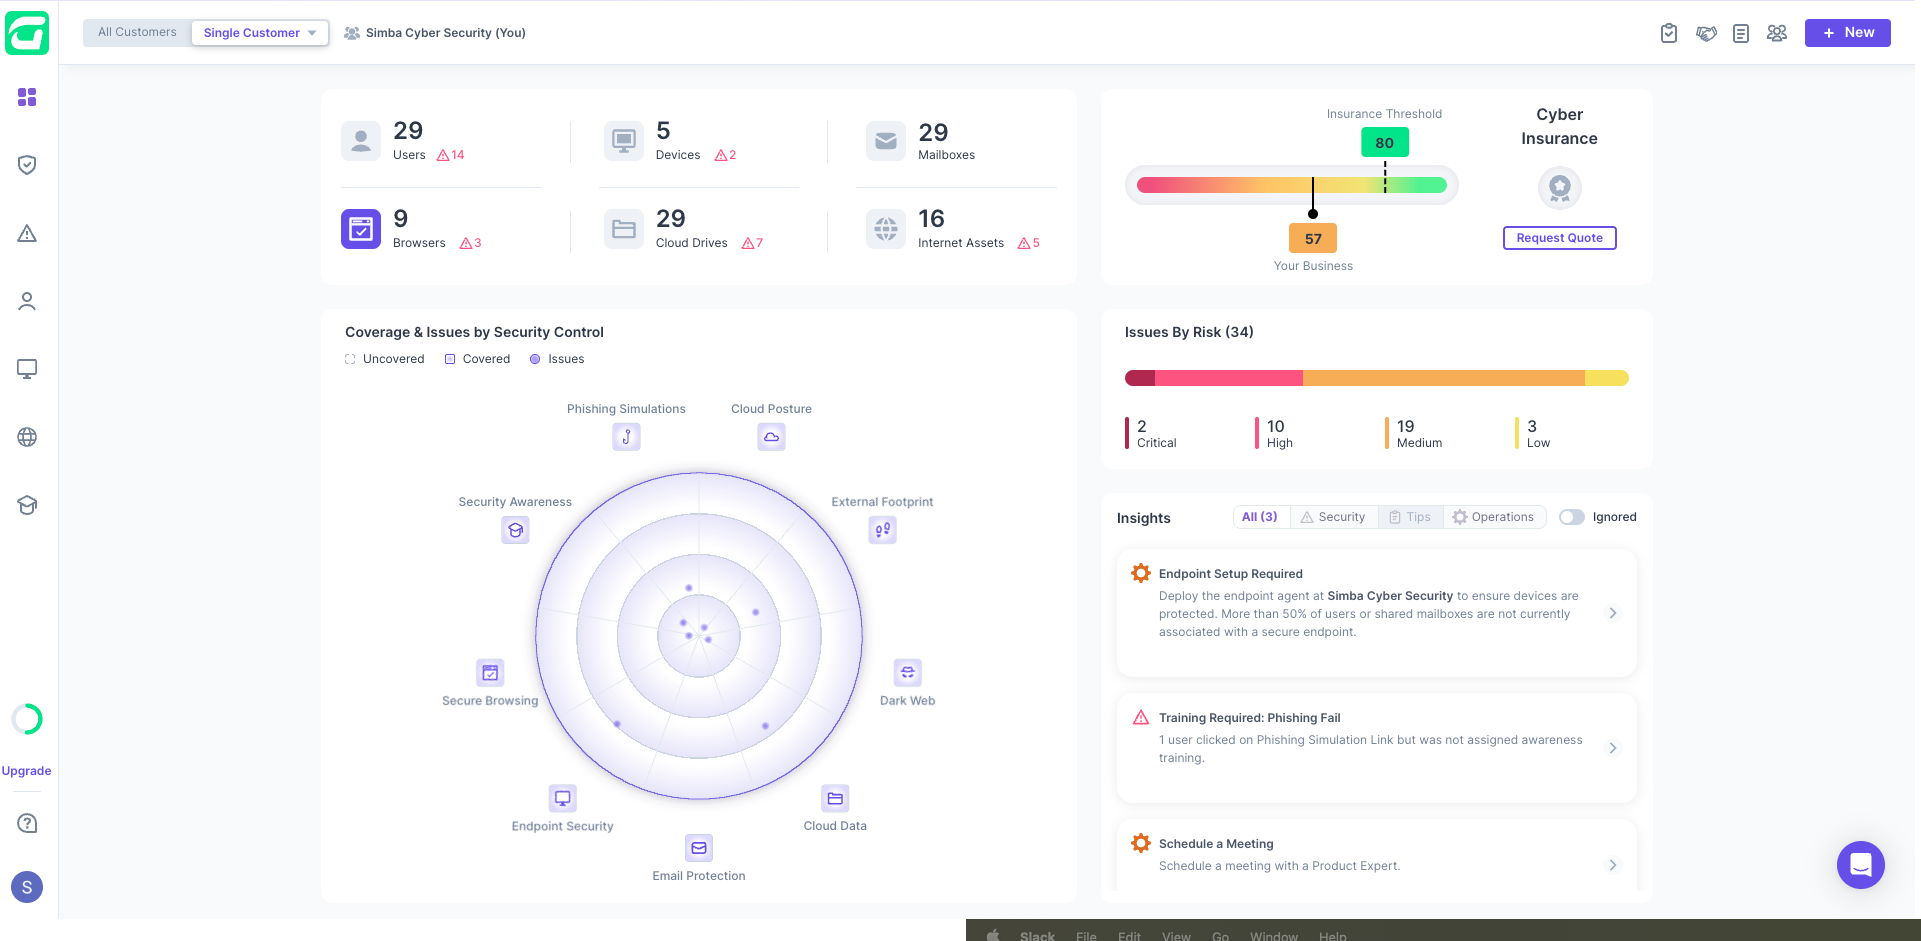Toggle Covered in the chart legend
Viewport: 1921px width, 941px height.
pos(478,359)
